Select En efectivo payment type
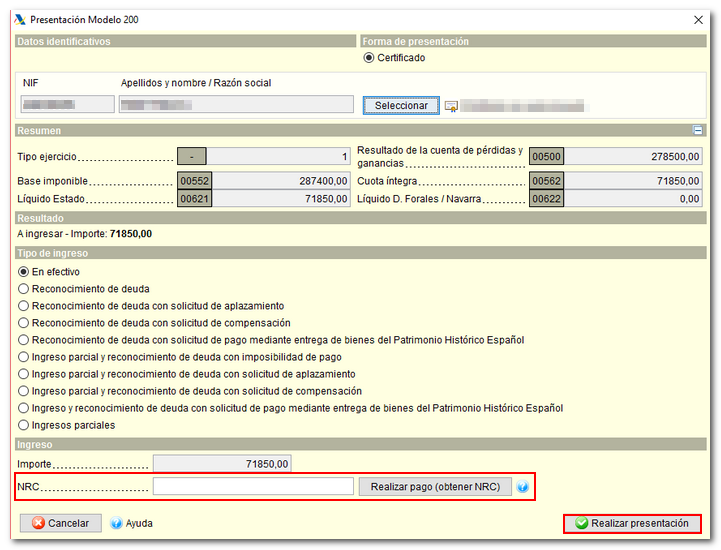The image size is (721, 550). tap(24, 272)
